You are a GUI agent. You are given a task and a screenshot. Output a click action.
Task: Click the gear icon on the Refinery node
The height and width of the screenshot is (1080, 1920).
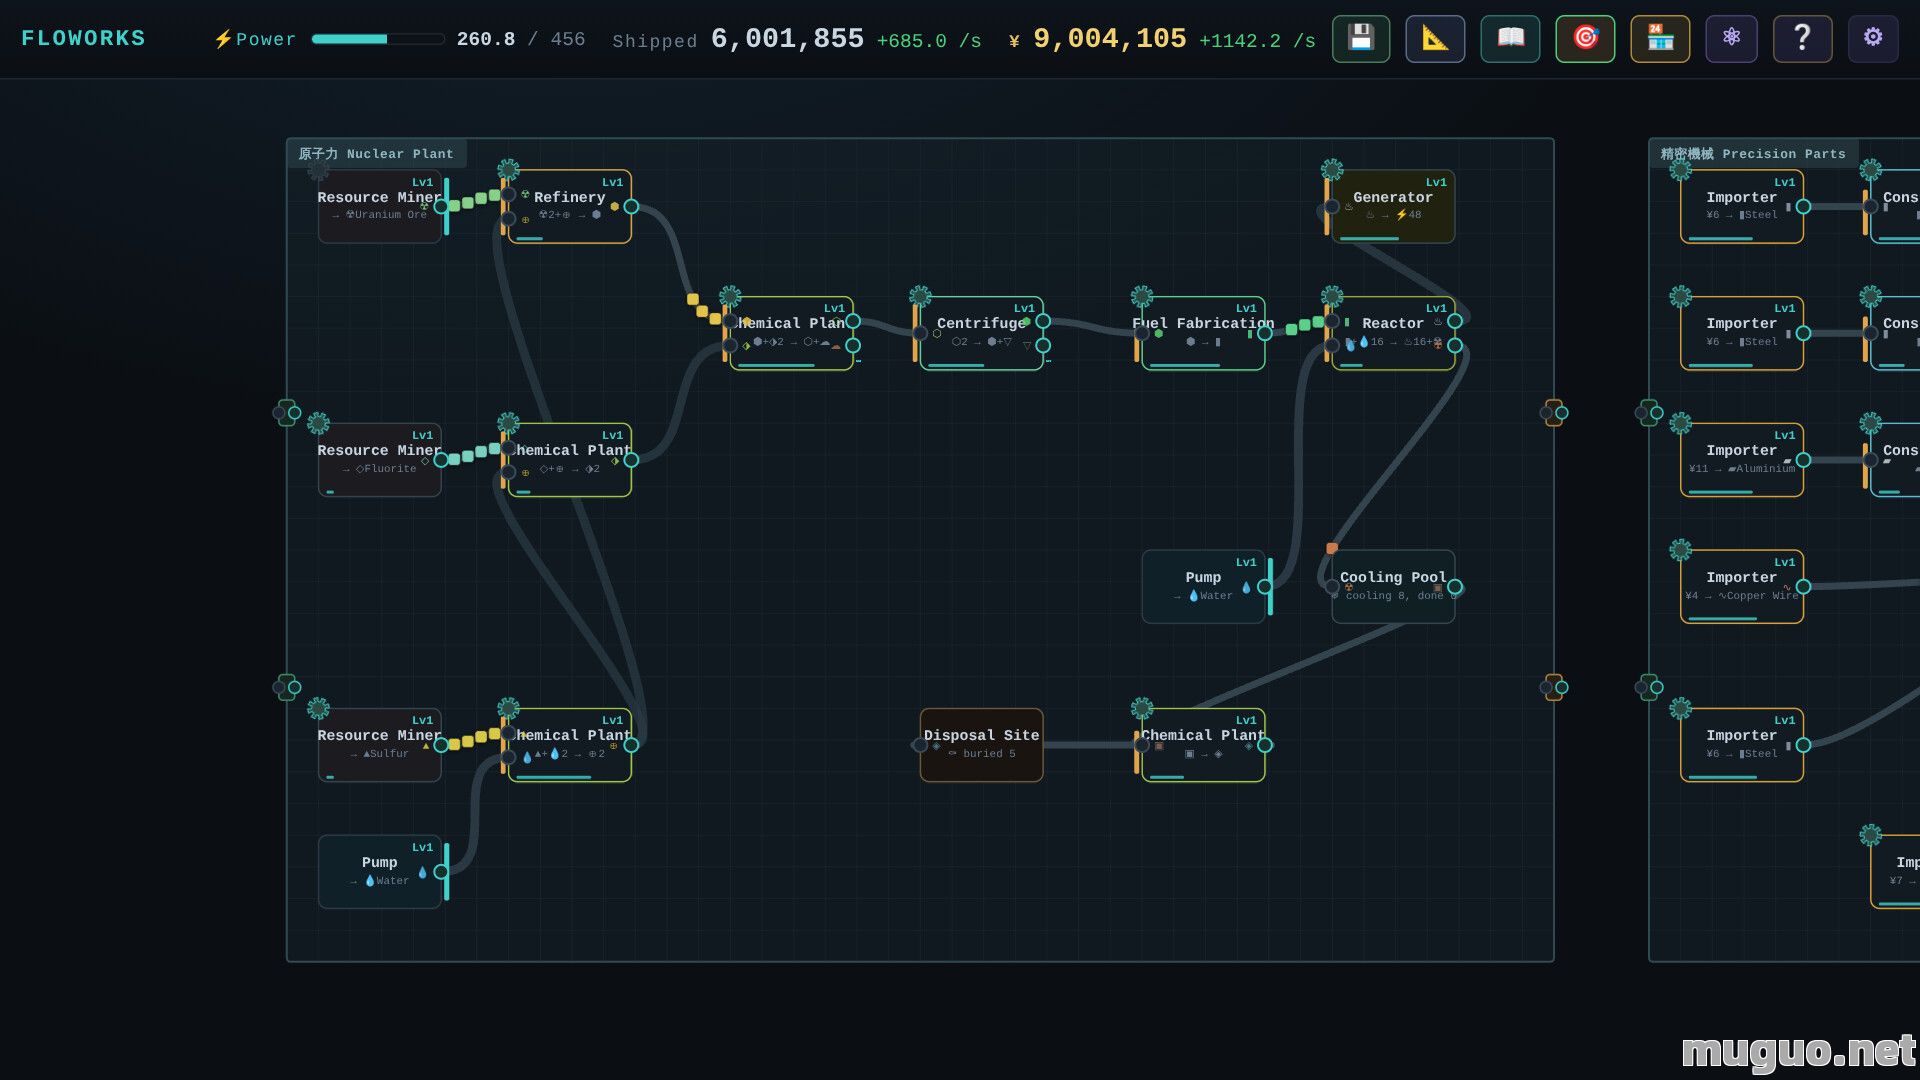click(x=508, y=169)
